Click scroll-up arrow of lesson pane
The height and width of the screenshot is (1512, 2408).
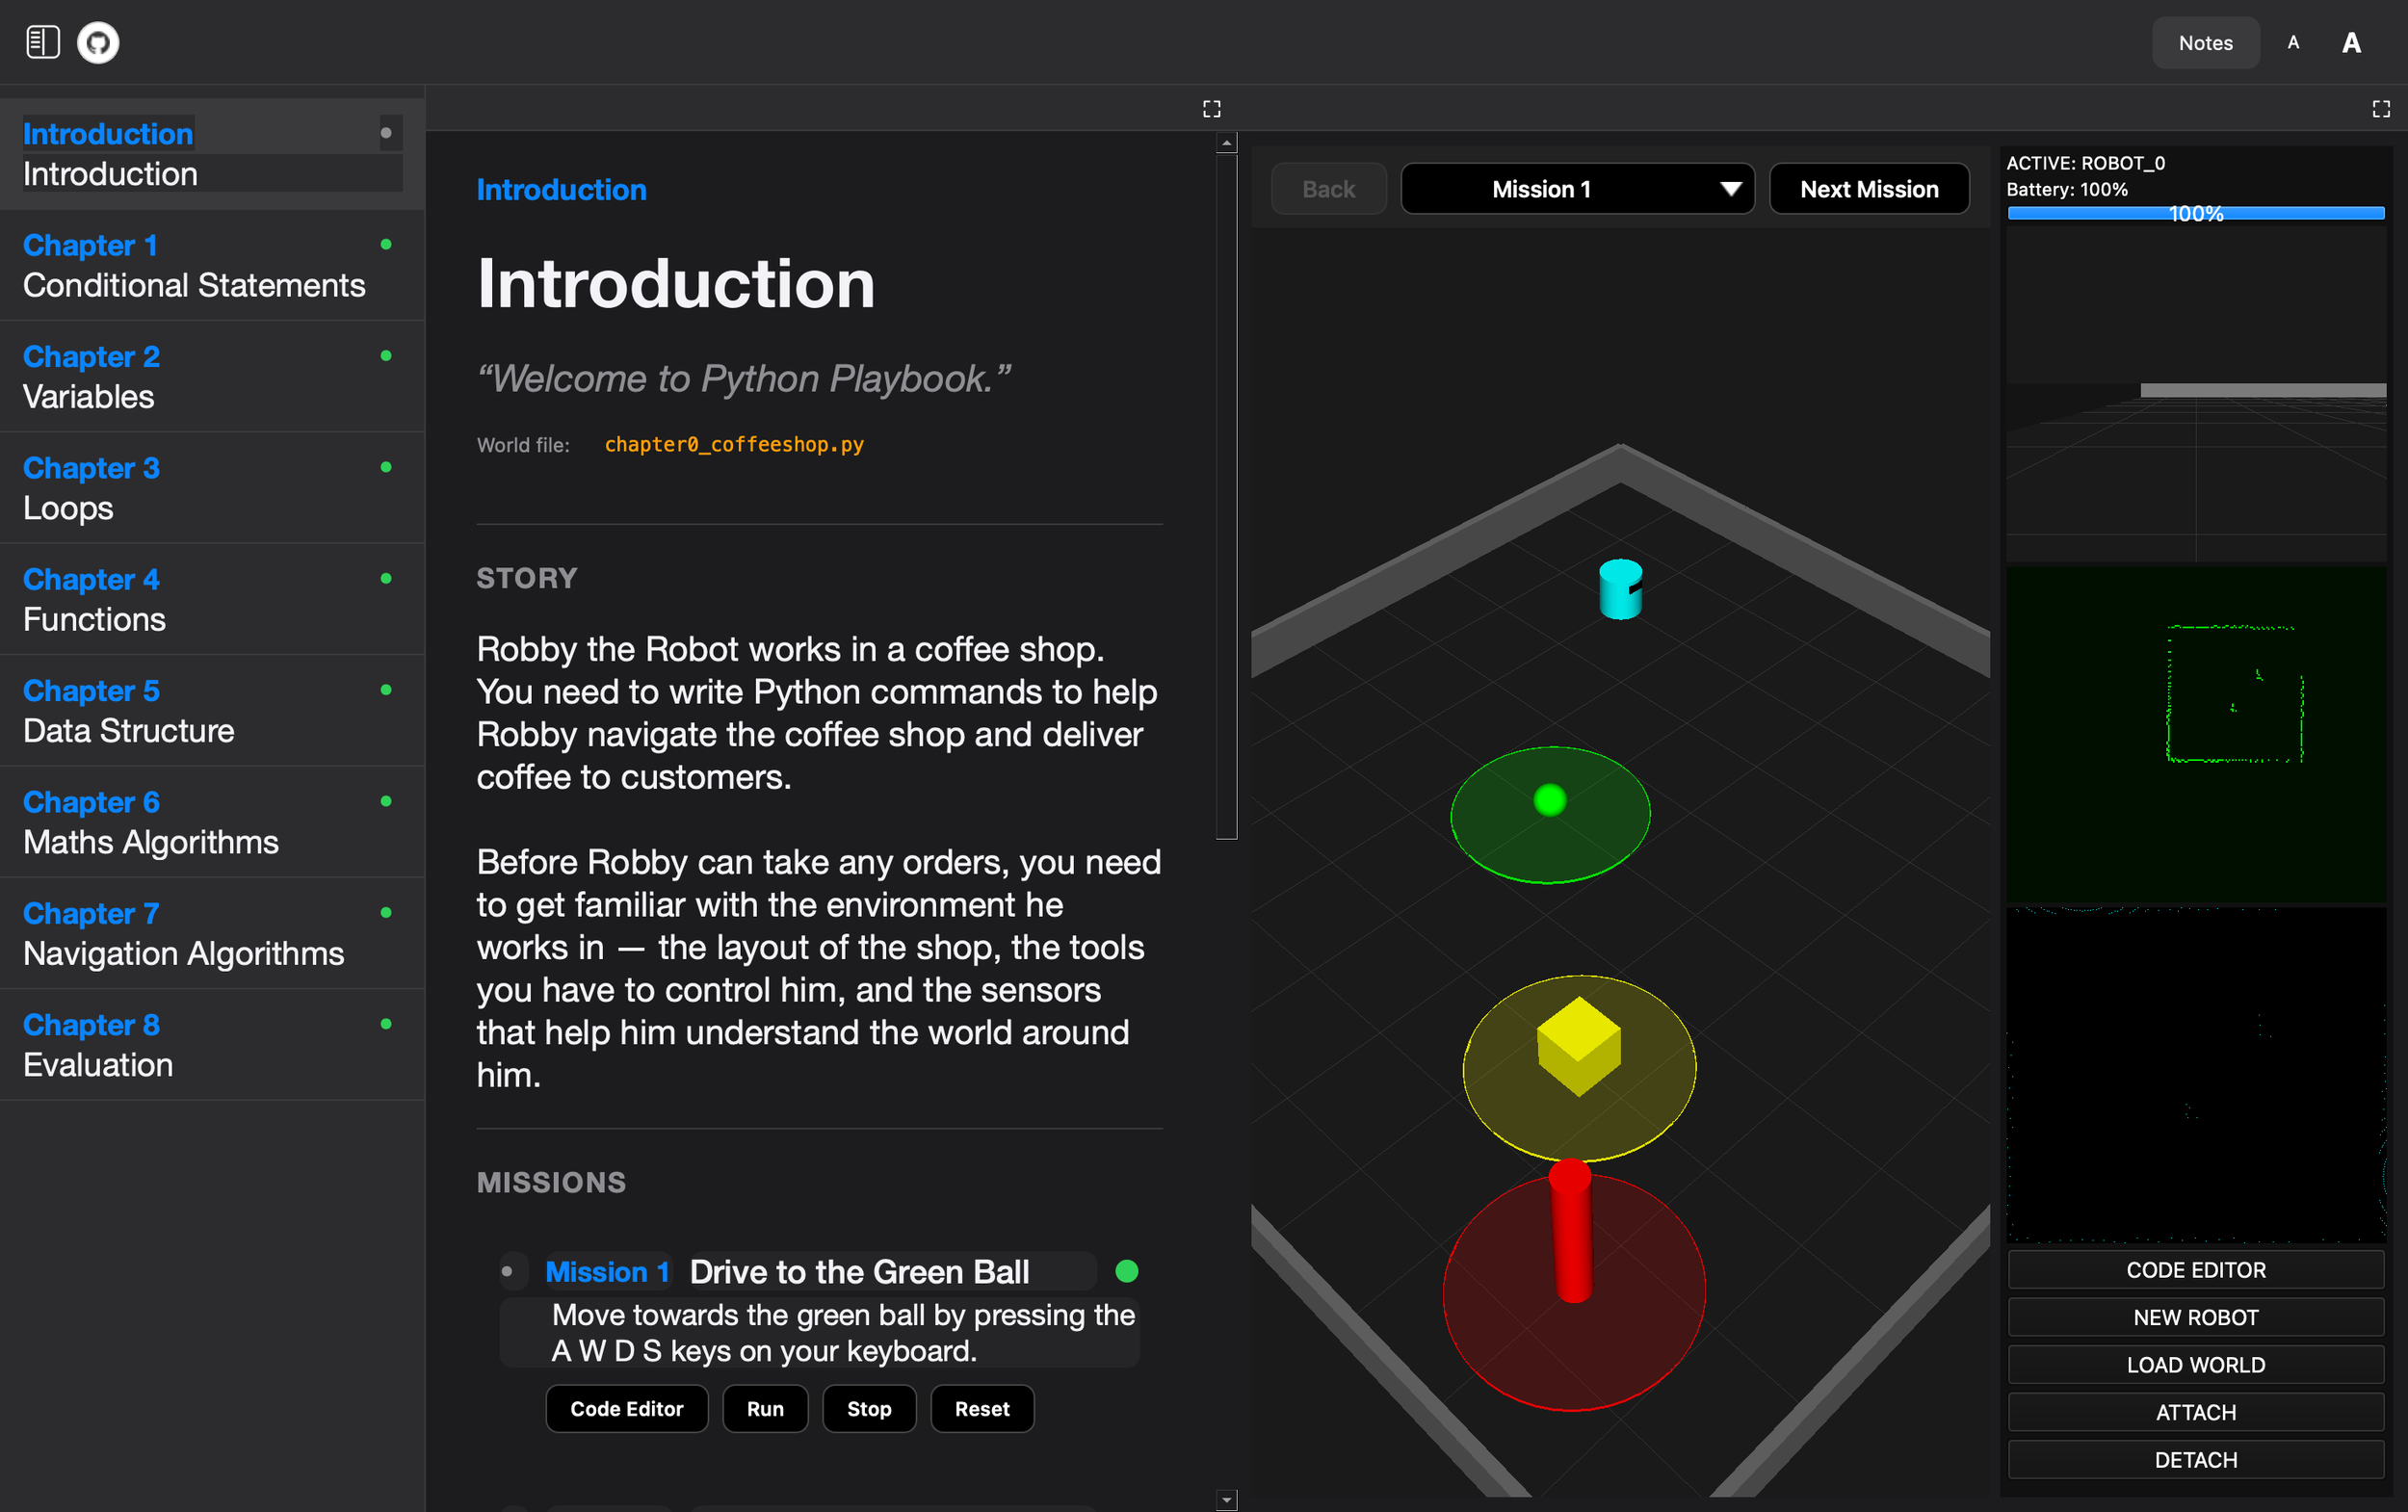click(1226, 144)
